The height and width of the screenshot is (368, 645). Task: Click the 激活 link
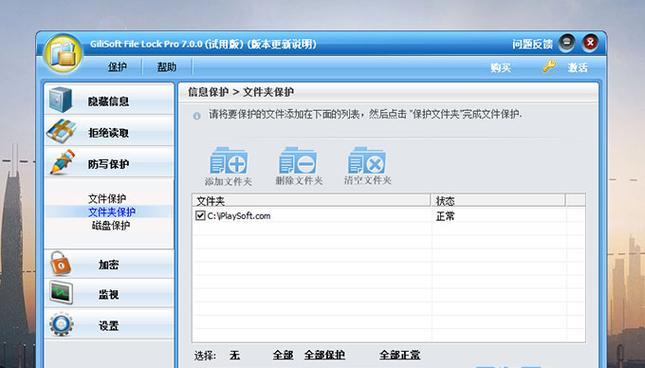[x=578, y=67]
